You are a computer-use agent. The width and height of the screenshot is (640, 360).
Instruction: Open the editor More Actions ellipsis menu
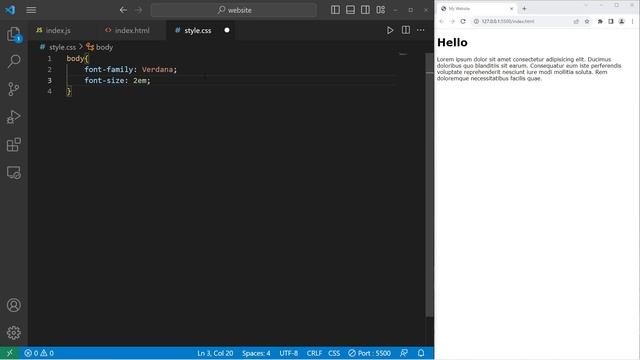point(420,30)
